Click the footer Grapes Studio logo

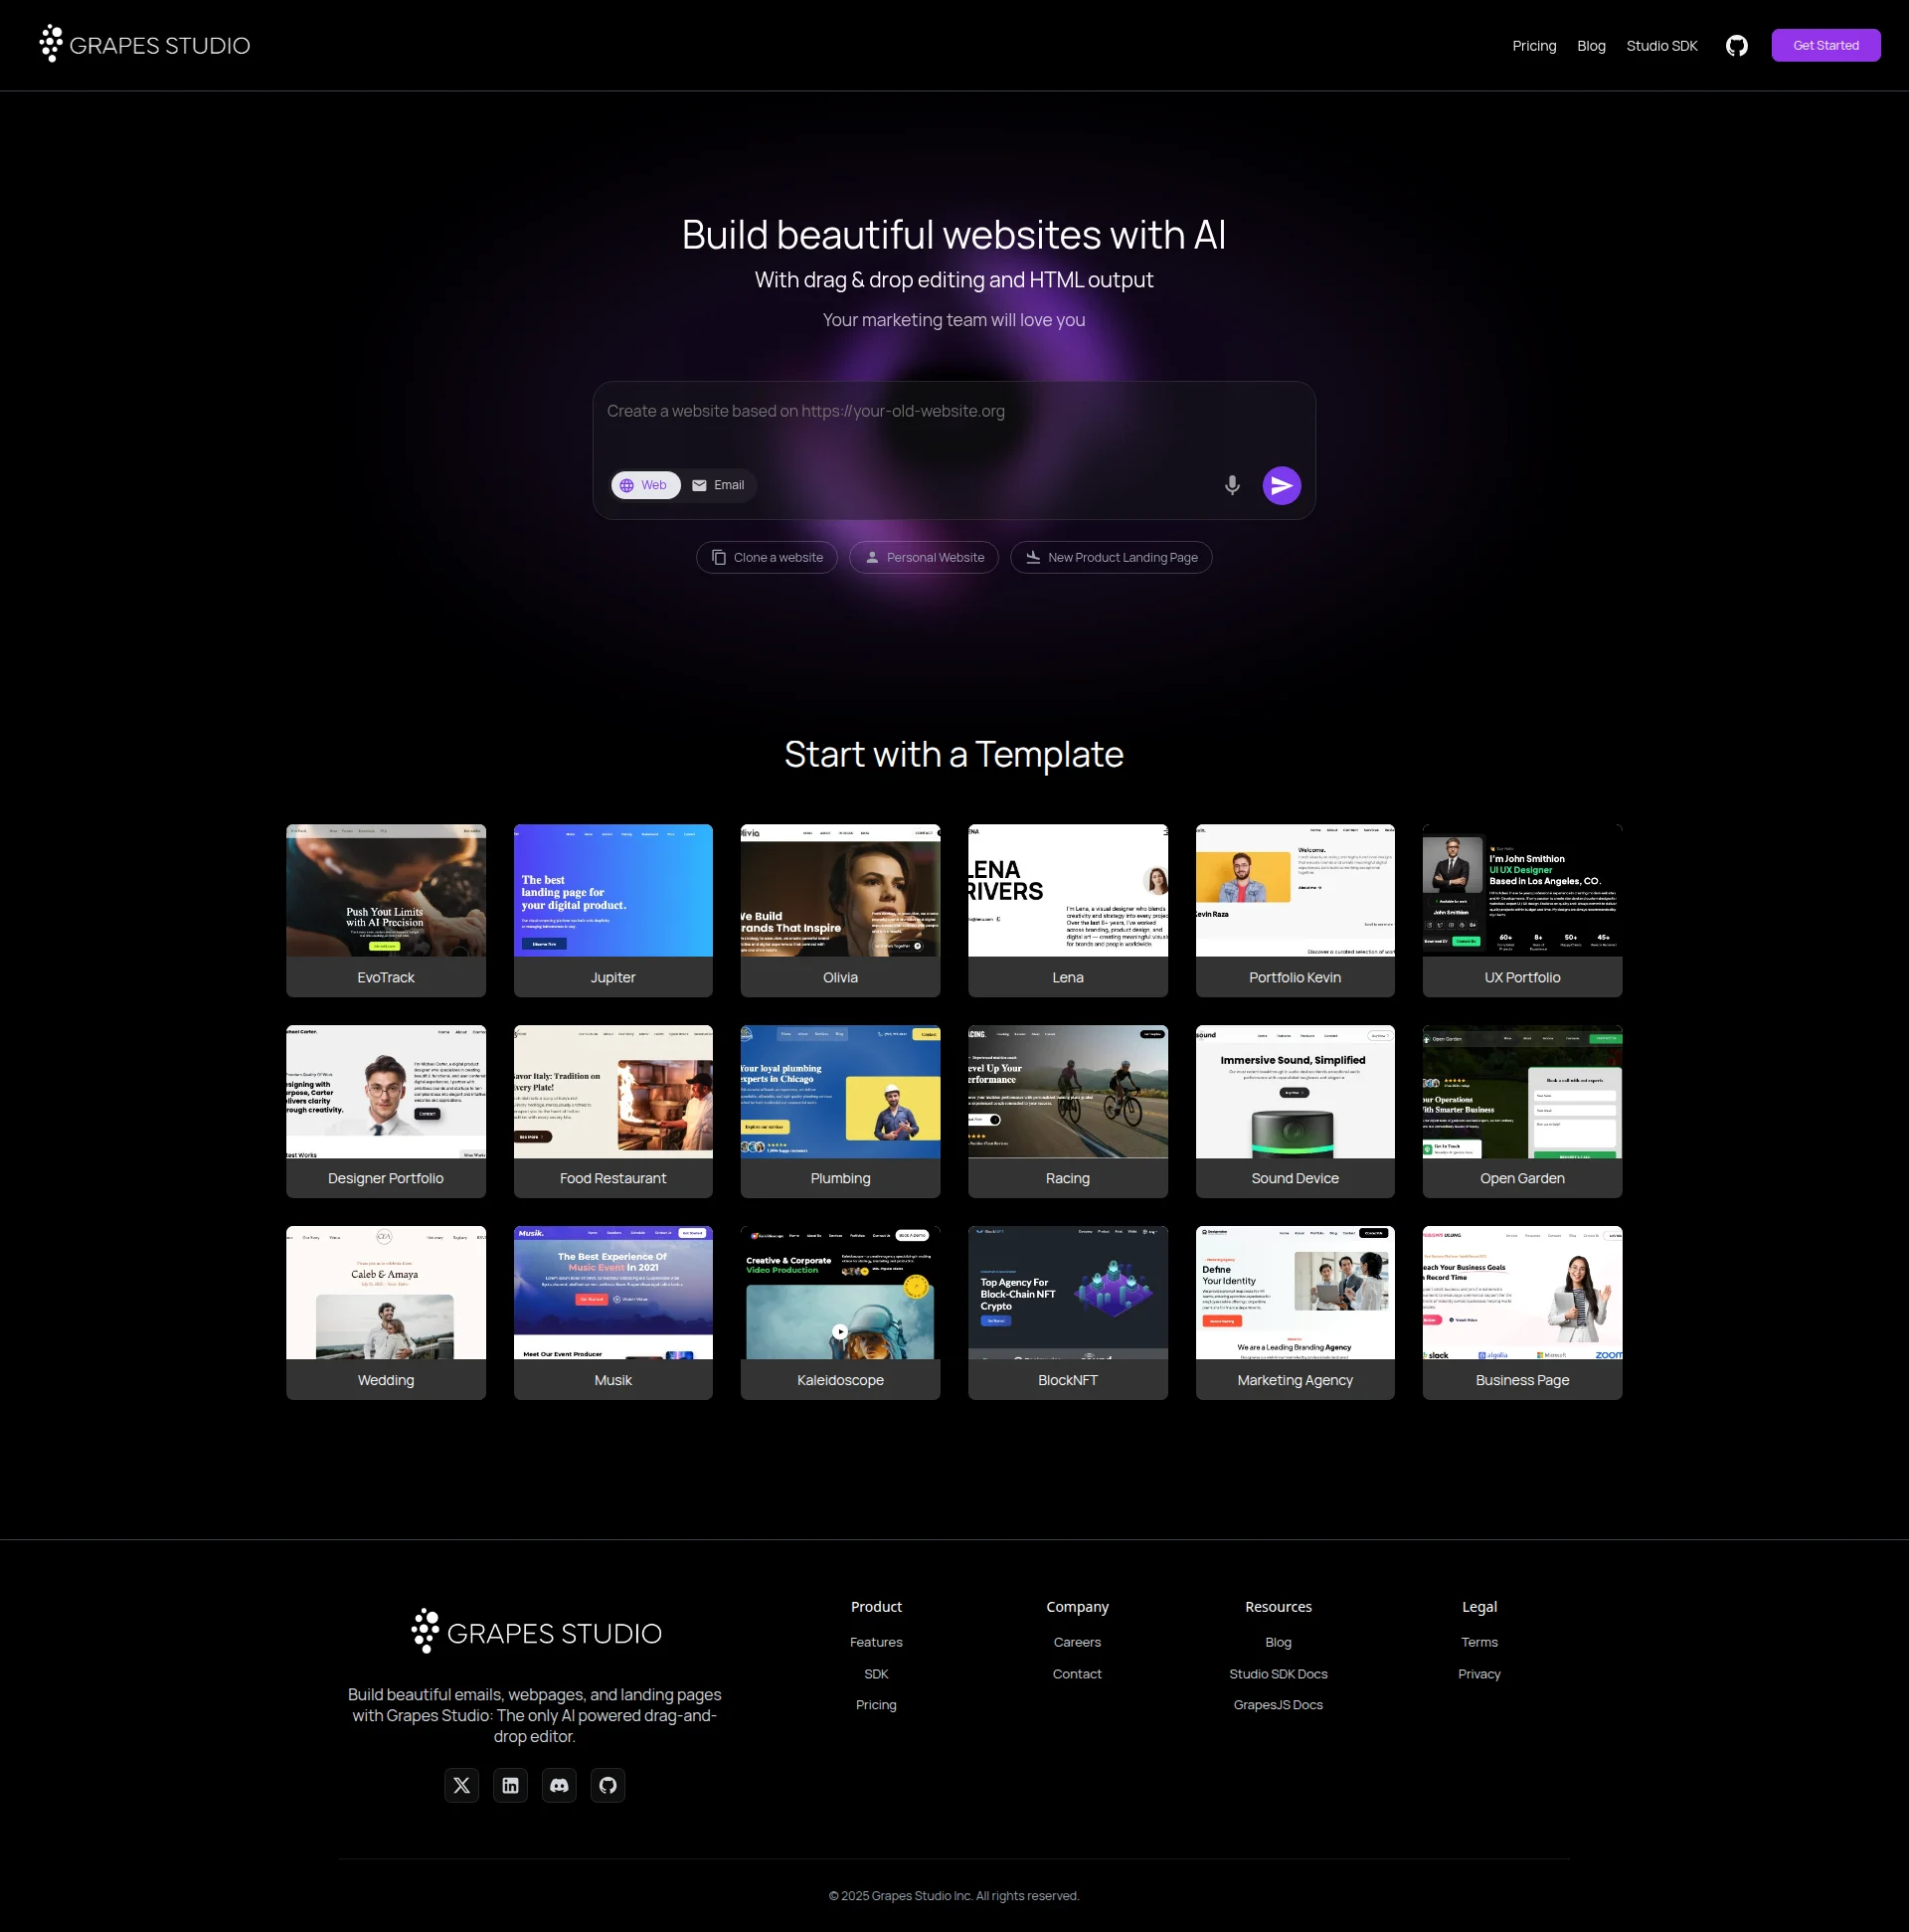[535, 1632]
